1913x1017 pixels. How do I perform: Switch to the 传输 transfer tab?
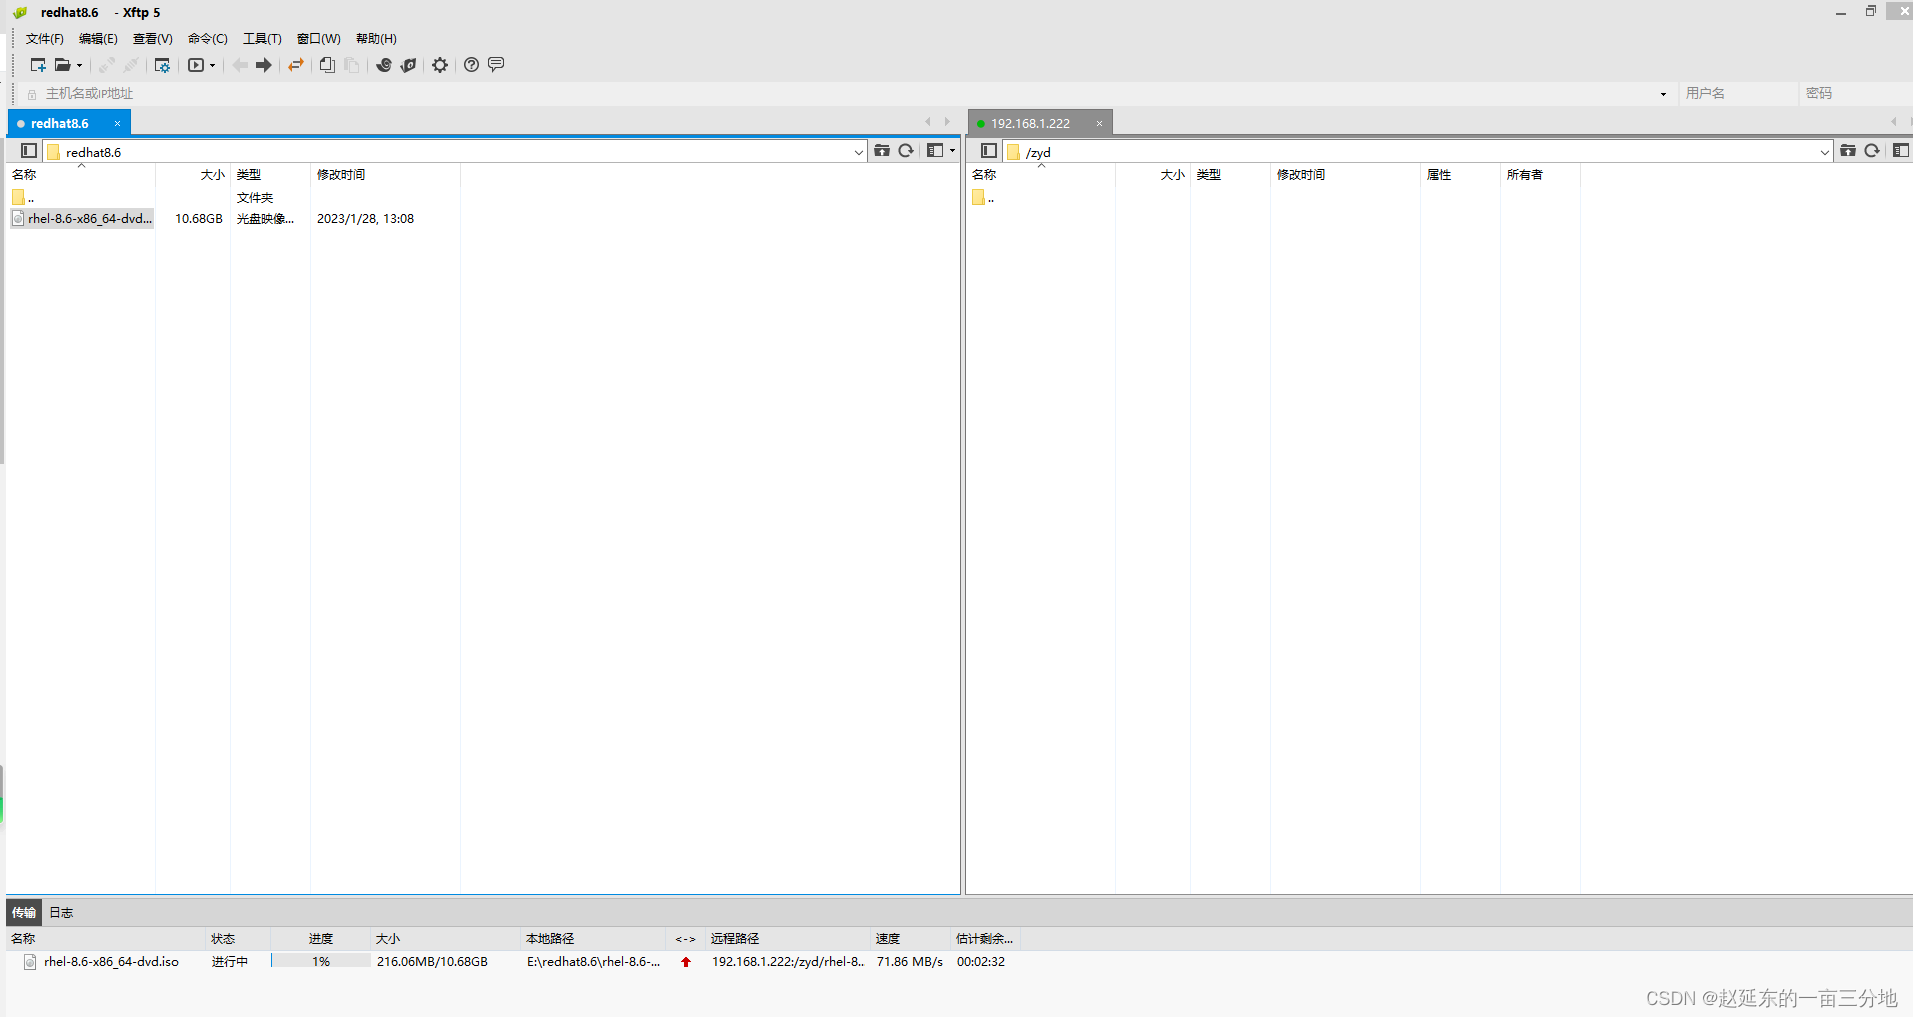point(24,912)
